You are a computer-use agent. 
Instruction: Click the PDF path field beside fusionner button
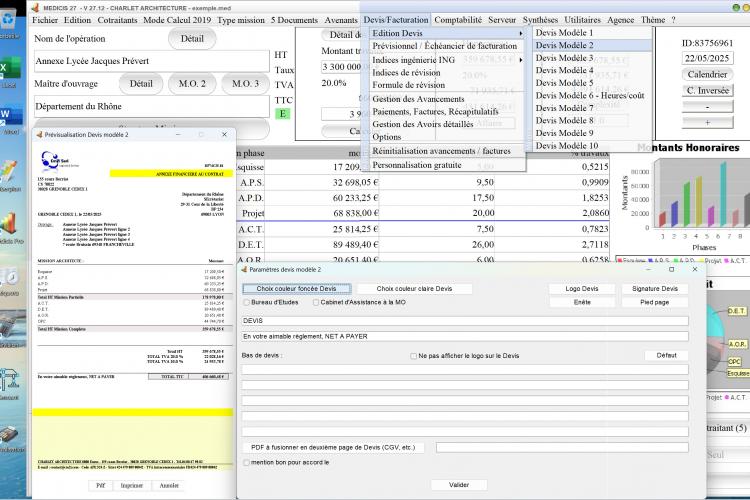pyautogui.click(x=562, y=447)
